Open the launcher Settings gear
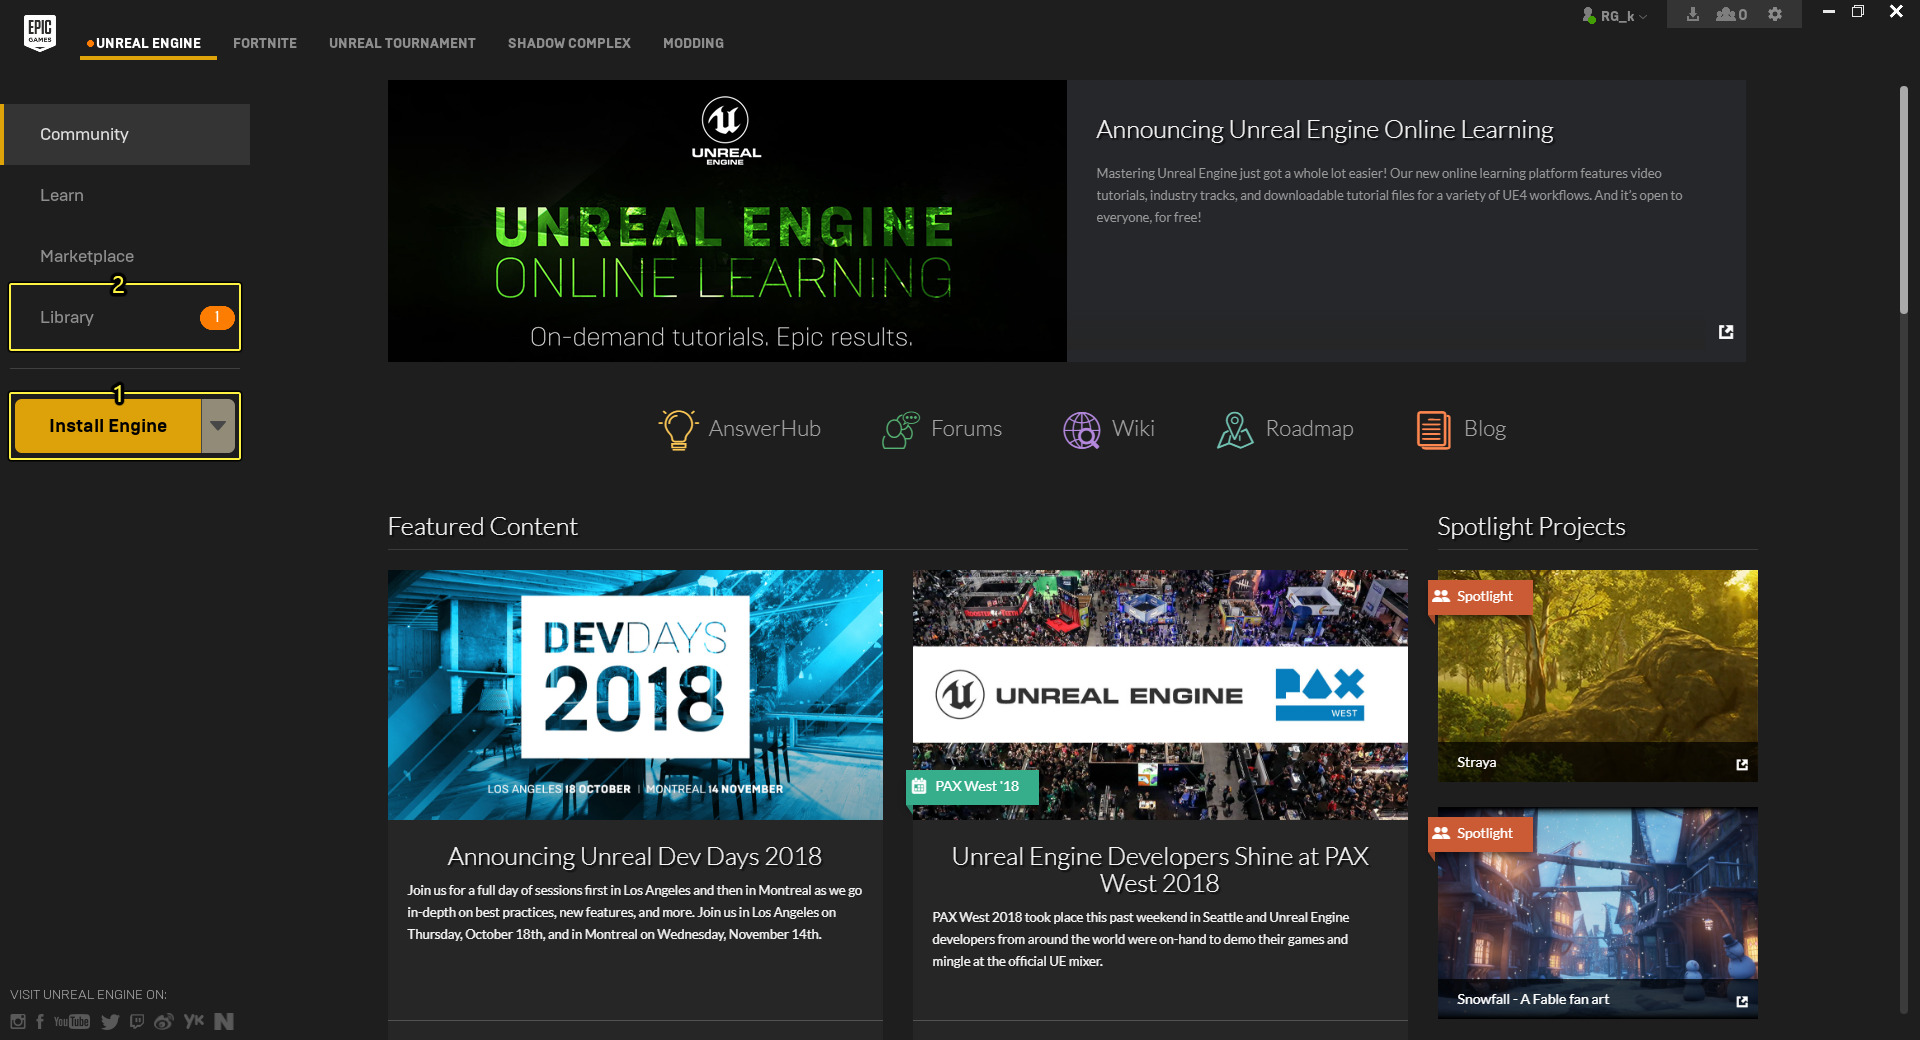Screen dimensions: 1920x1040 tap(1774, 14)
